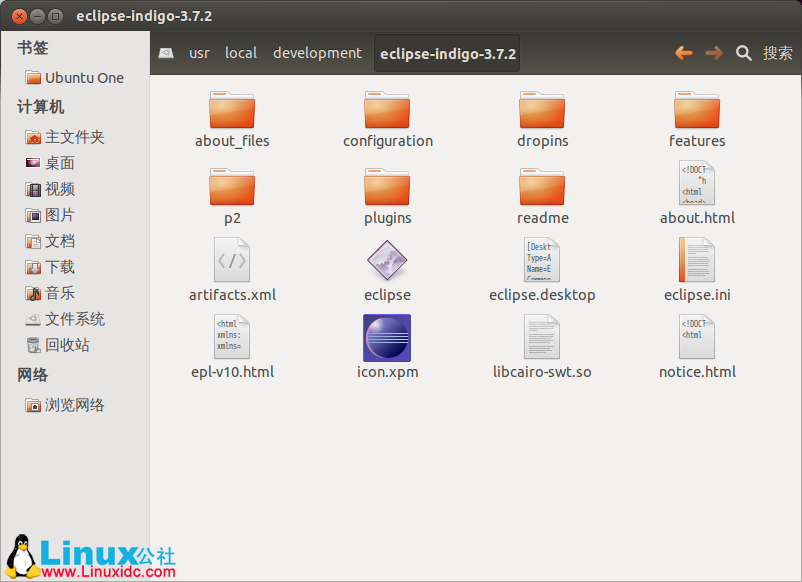
Task: Close the eclipse-indigo-3.7.2 window
Action: (19, 16)
